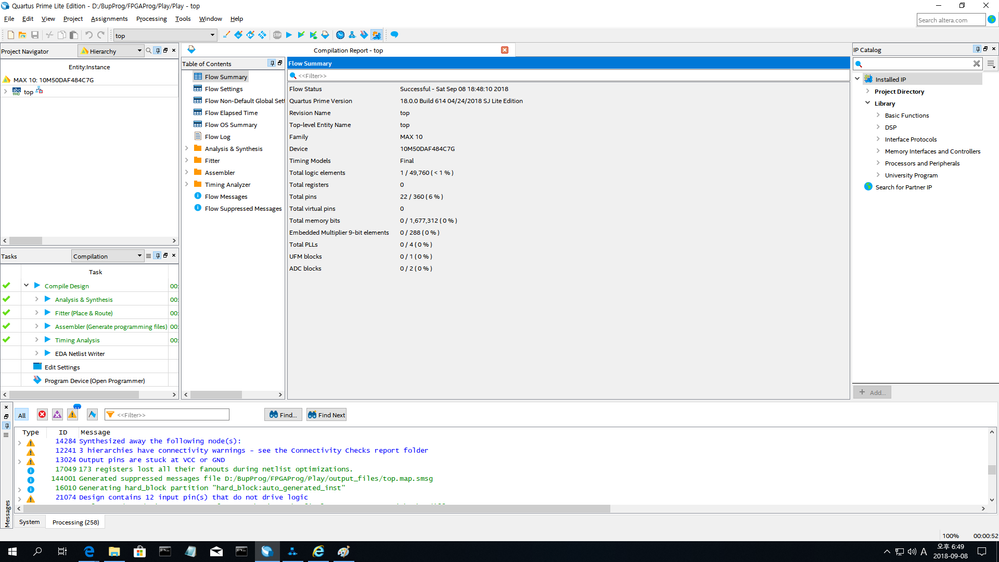Click the Edit Settings task icon

click(37, 367)
